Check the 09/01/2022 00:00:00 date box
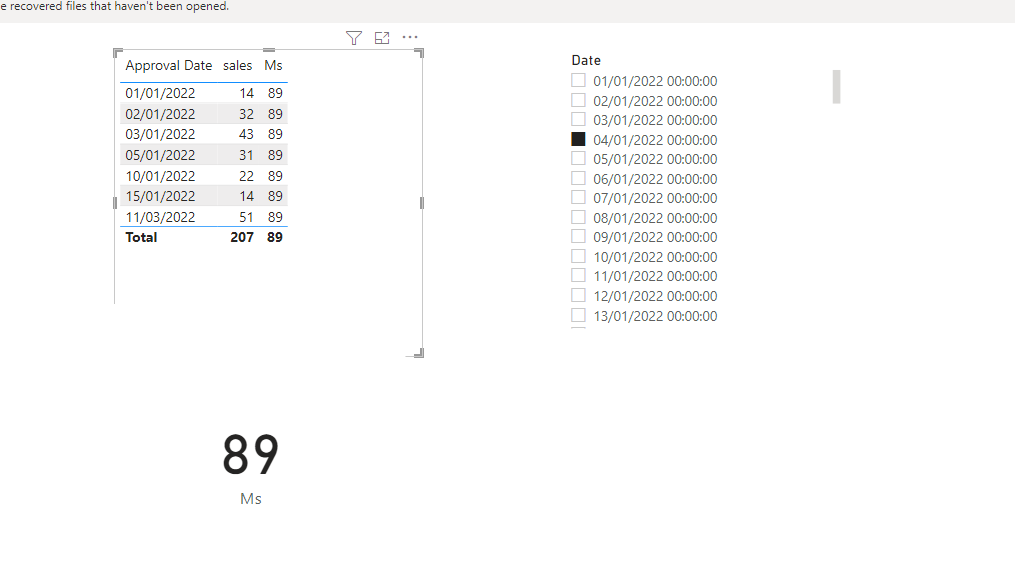Screen dimensions: 1015x580 [578, 236]
